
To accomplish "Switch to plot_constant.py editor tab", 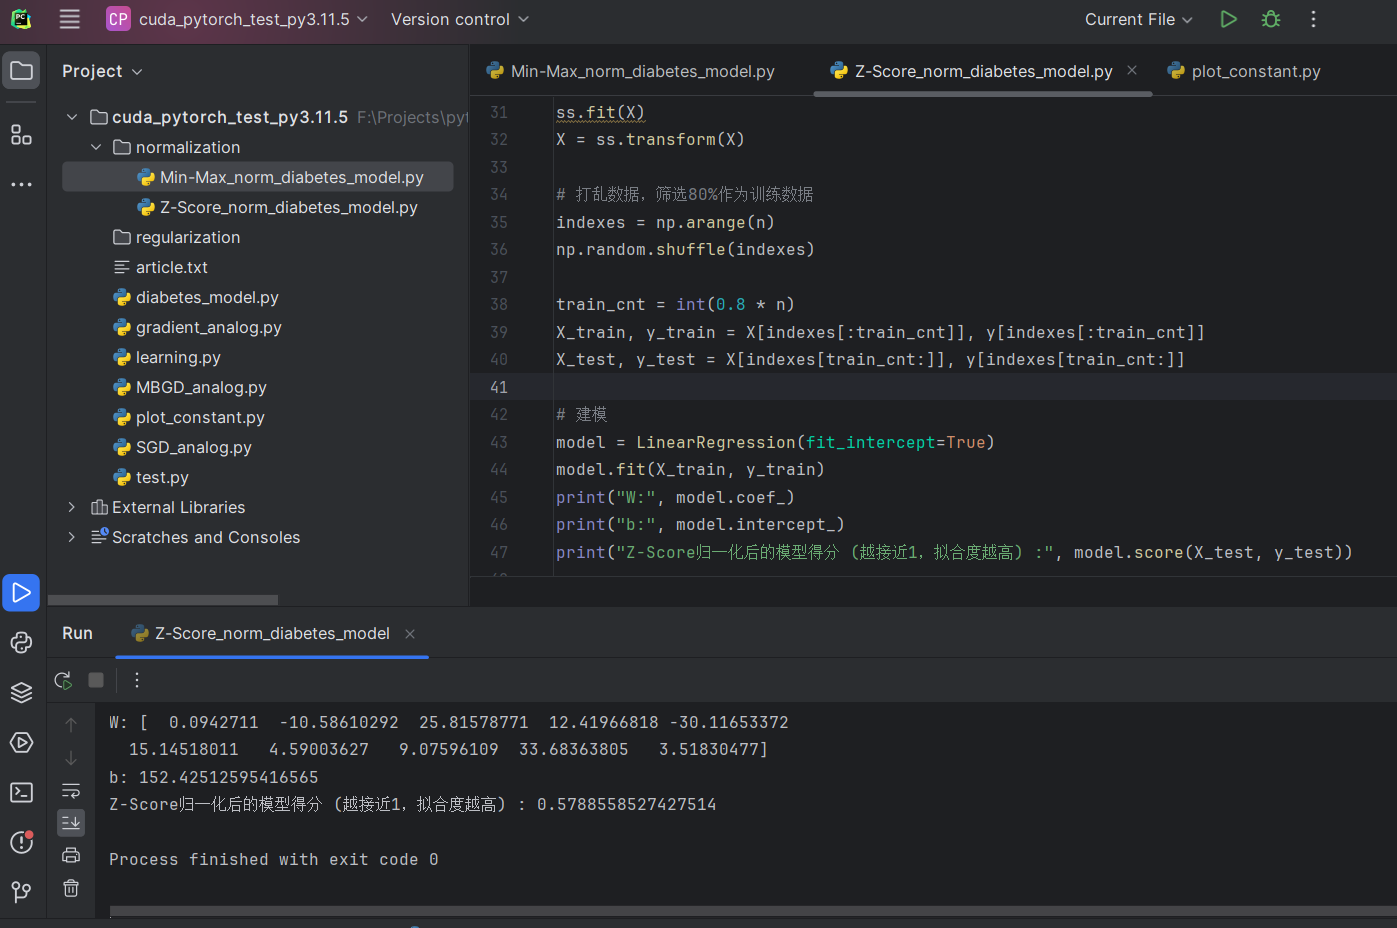I will pos(1244,71).
